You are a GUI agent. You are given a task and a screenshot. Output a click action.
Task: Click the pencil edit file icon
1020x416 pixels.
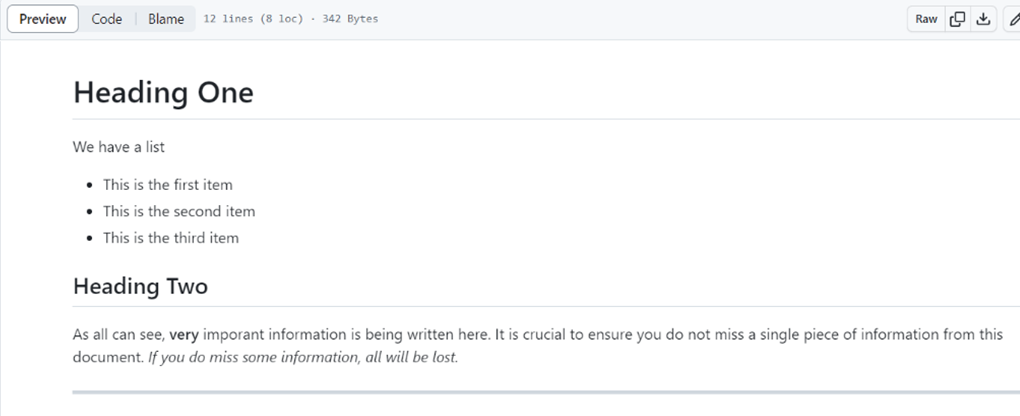tap(1012, 19)
